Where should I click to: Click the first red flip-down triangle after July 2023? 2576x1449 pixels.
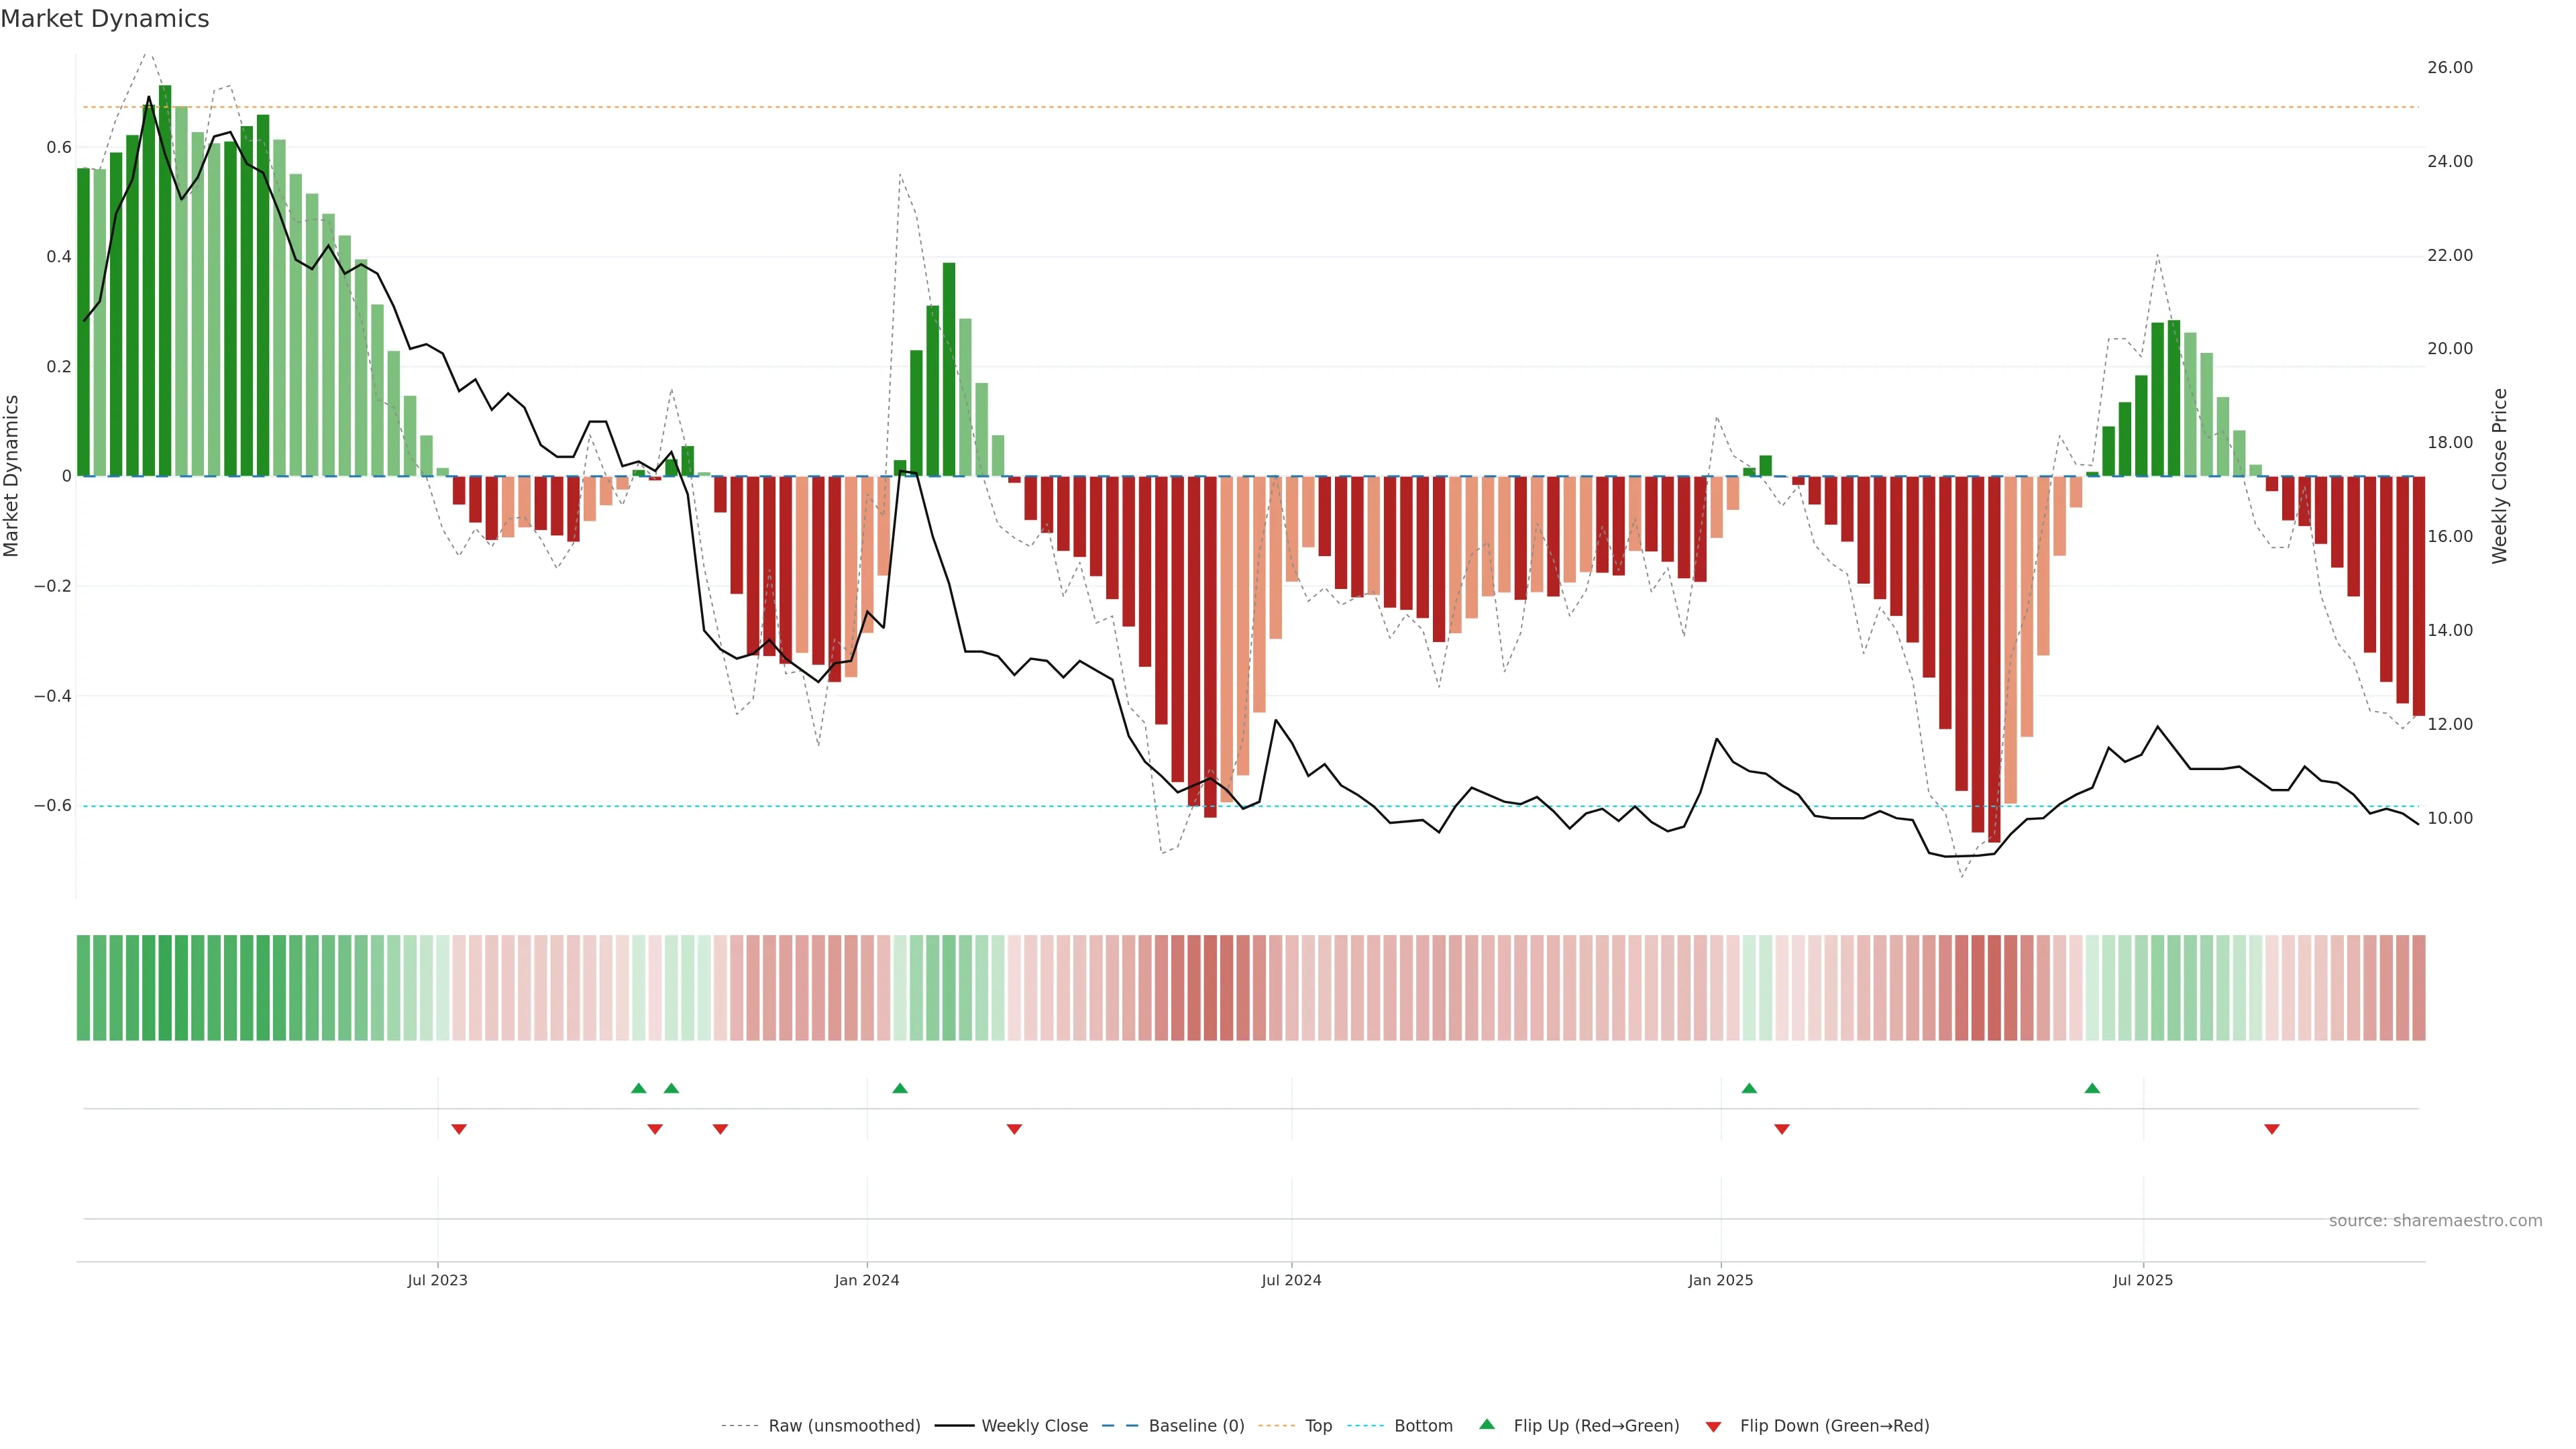pyautogui.click(x=459, y=1129)
